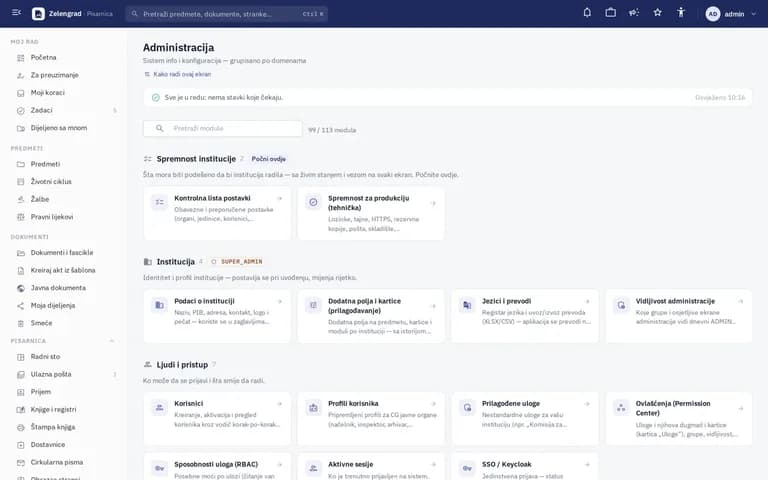
Task: Click the Spremnost institucije section heading
Action: point(196,159)
